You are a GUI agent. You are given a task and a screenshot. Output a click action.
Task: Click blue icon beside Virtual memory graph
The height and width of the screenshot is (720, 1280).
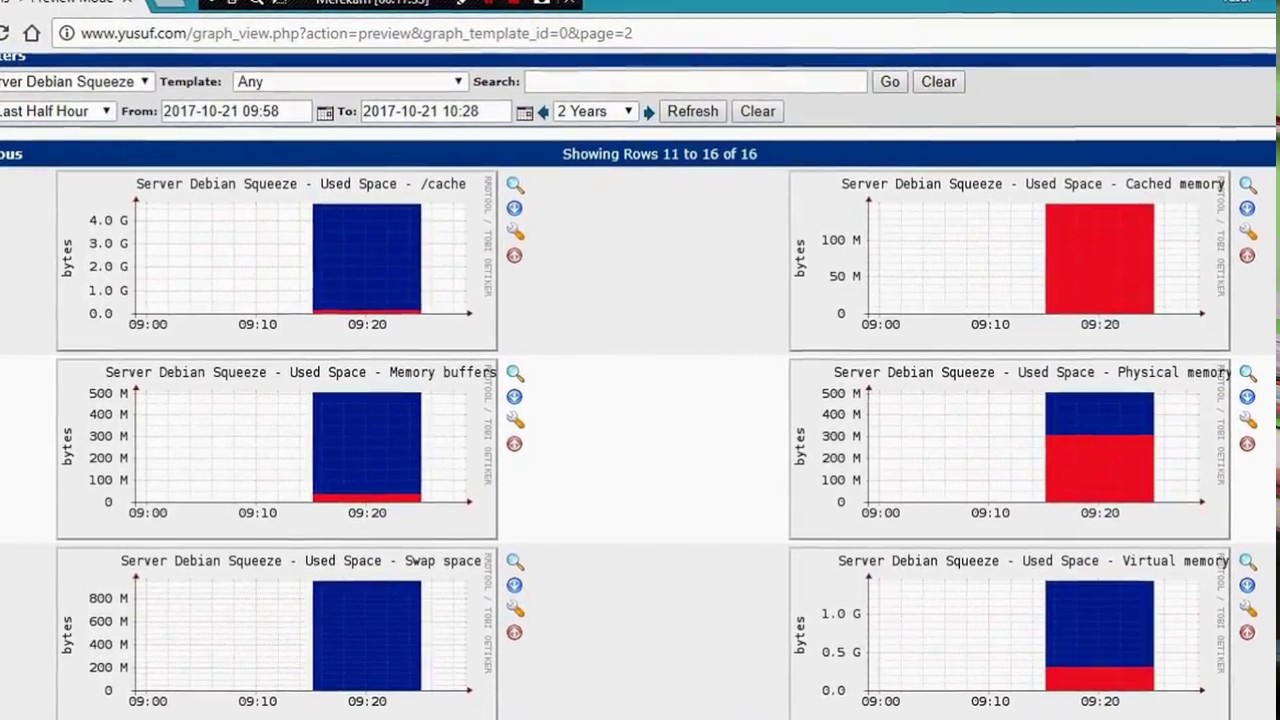pyautogui.click(x=1247, y=585)
